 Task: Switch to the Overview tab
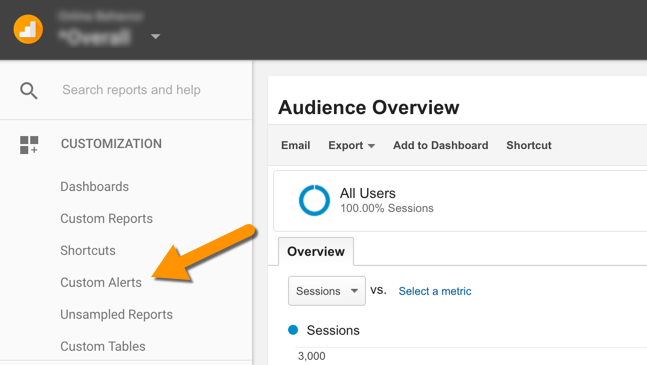[x=316, y=252]
